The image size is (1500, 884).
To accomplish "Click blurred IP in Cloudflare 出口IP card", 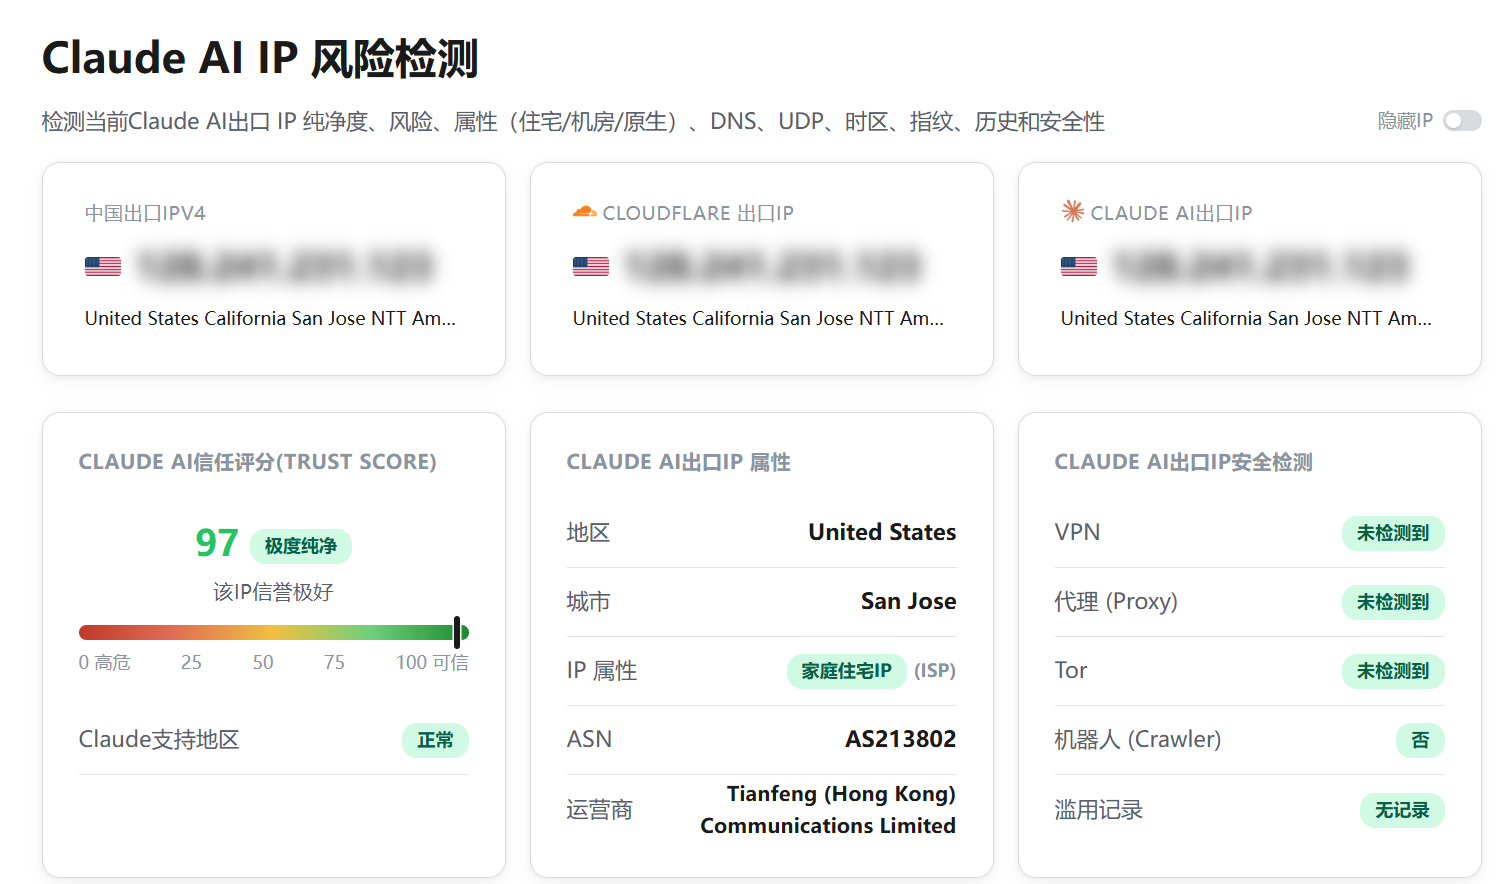I will 773,266.
